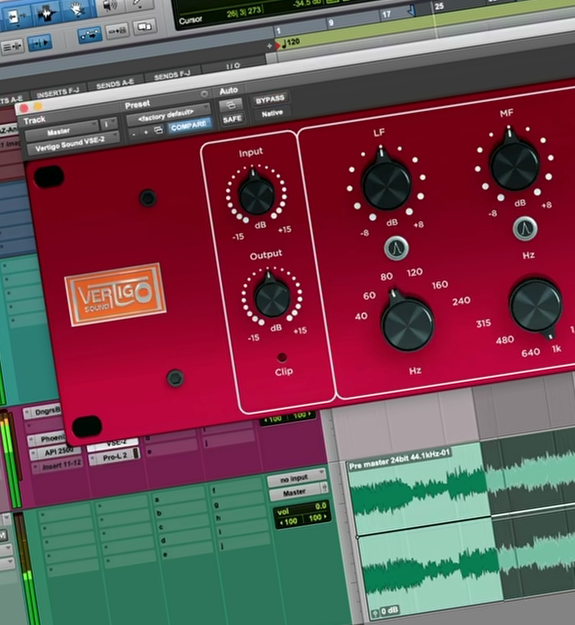Click the left pan 100 value on green track
The height and width of the screenshot is (625, 575).
click(x=288, y=521)
